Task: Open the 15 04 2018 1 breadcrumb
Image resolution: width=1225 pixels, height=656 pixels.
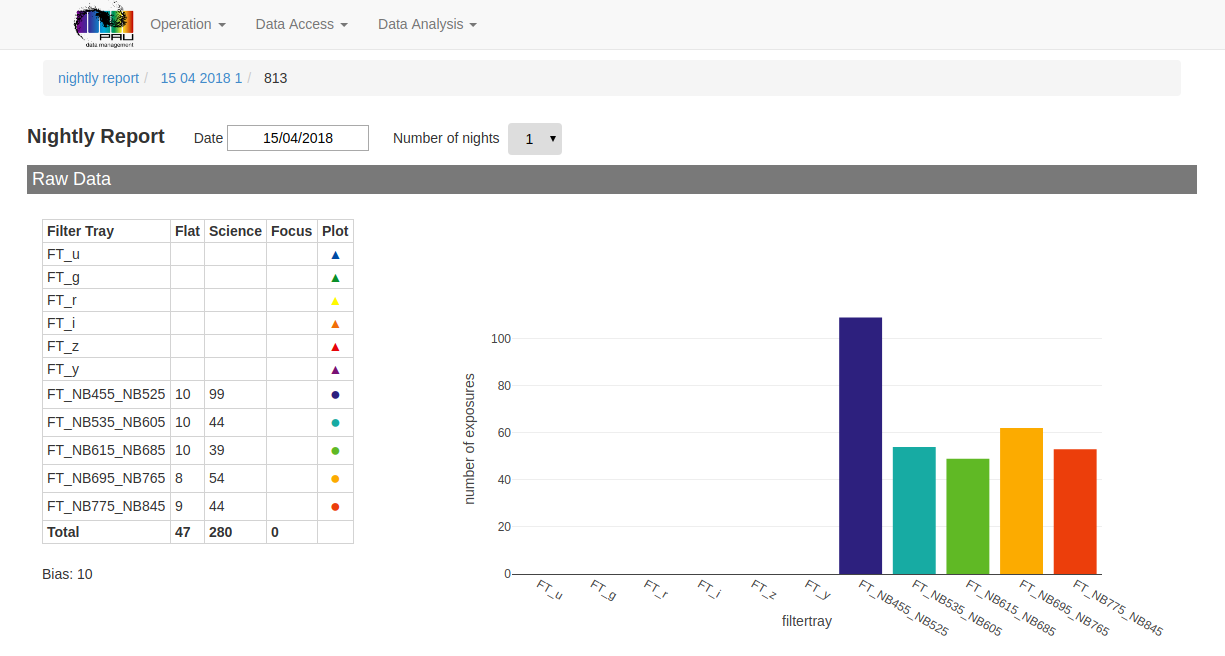Action: tap(201, 78)
